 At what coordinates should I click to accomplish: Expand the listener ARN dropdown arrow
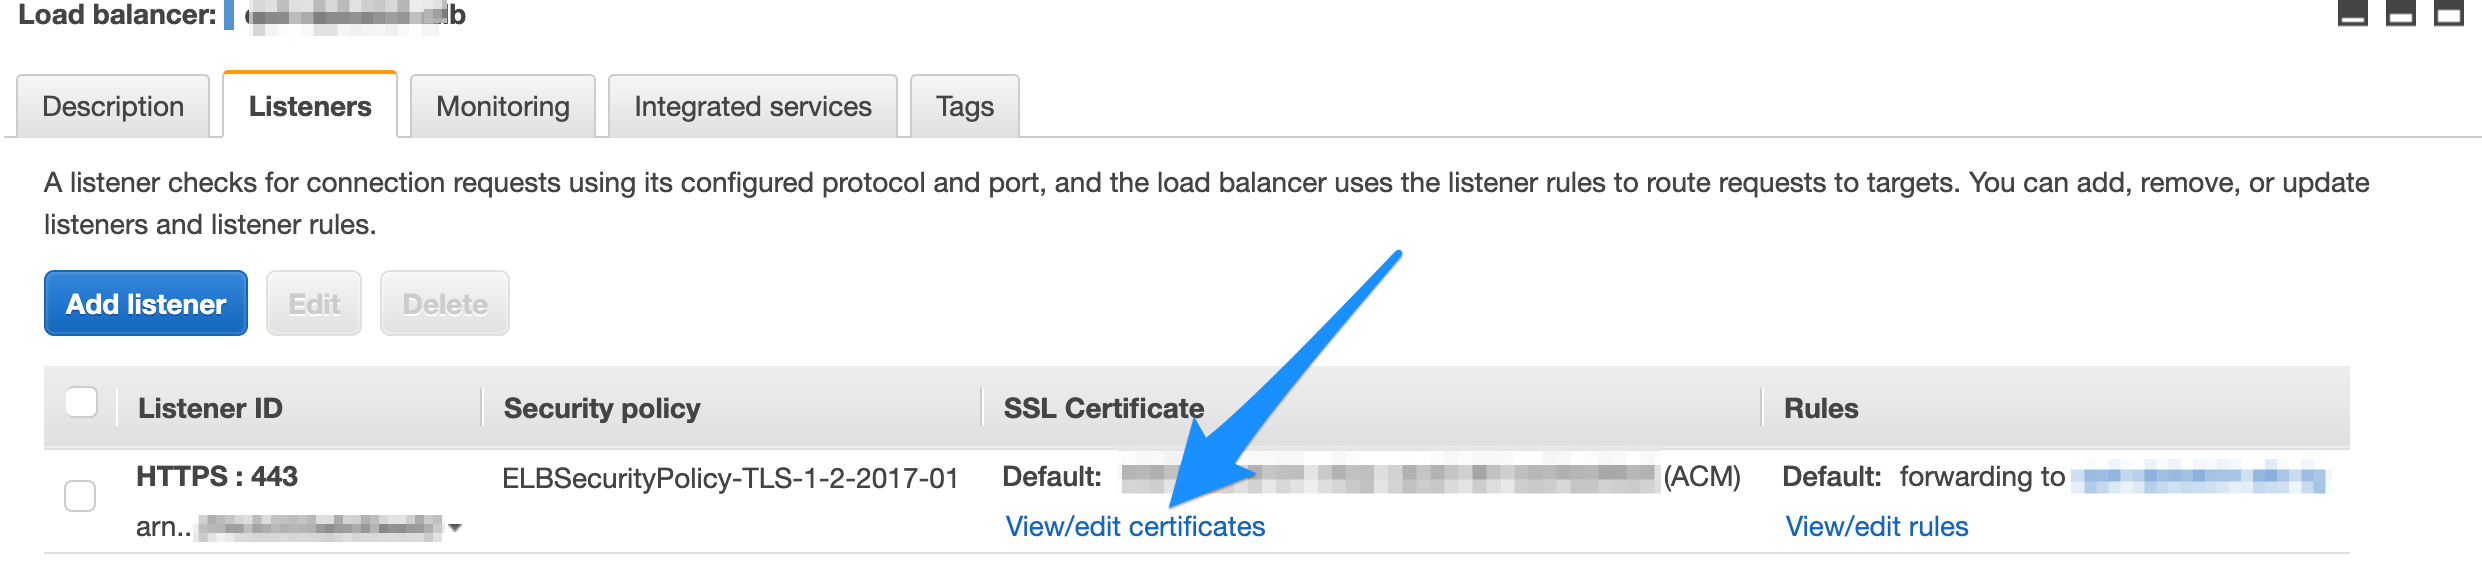455,527
